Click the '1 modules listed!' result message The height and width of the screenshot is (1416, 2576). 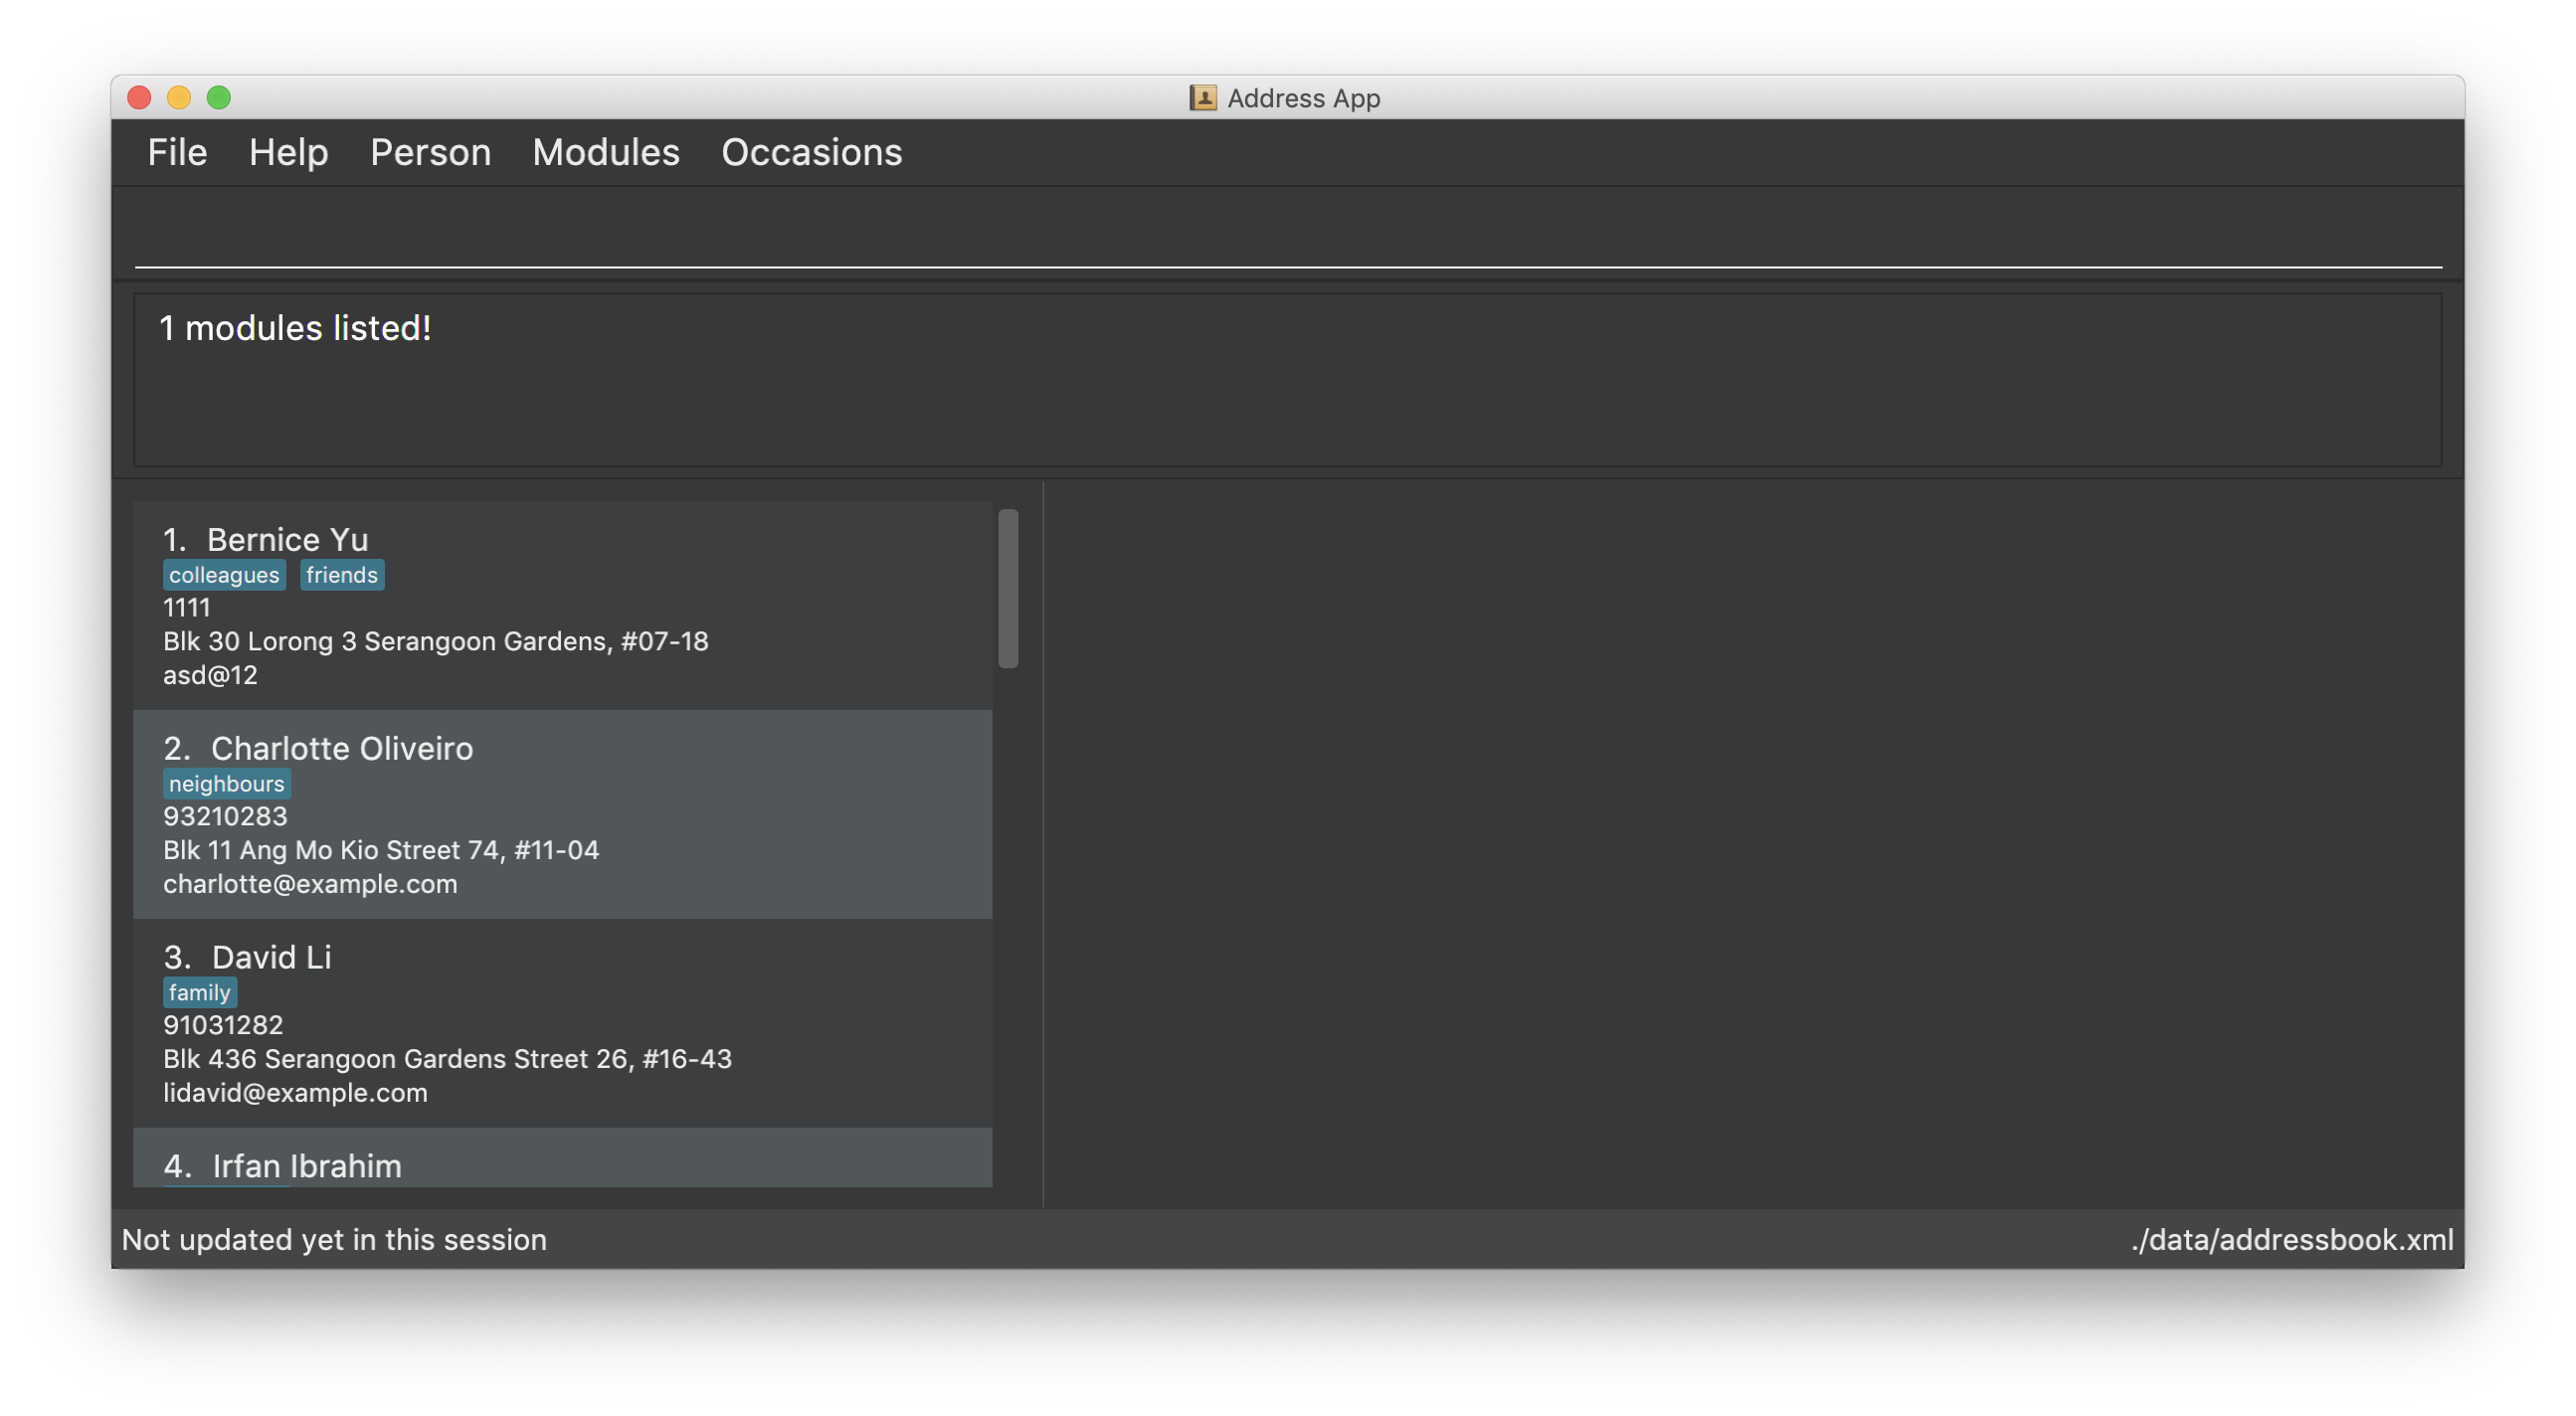click(295, 328)
